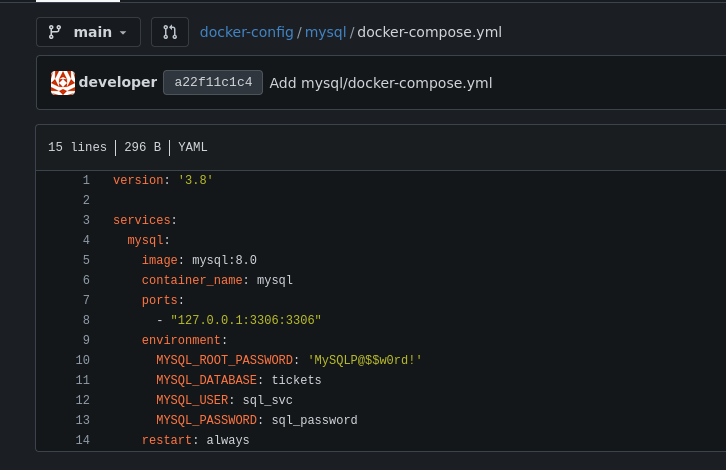Click line number 10 for MYSQL_ROOT_PASSWORD

(x=83, y=360)
